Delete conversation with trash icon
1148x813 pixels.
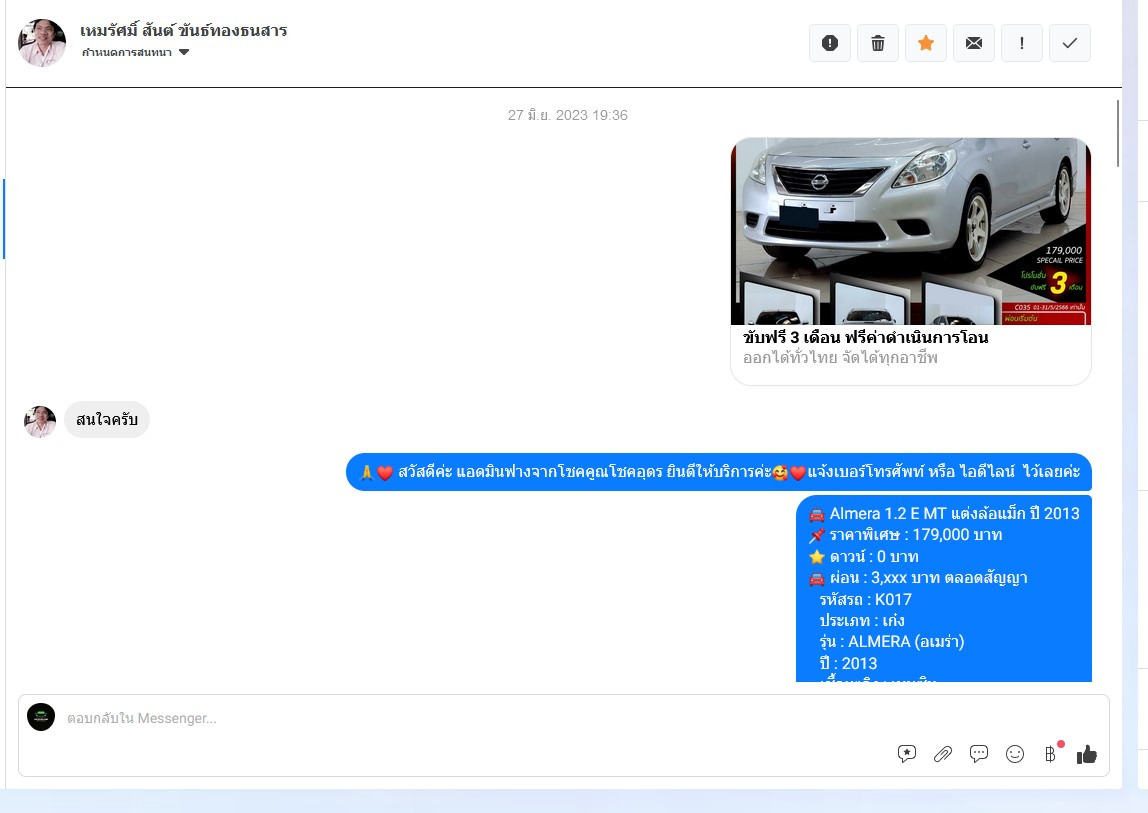[x=878, y=43]
